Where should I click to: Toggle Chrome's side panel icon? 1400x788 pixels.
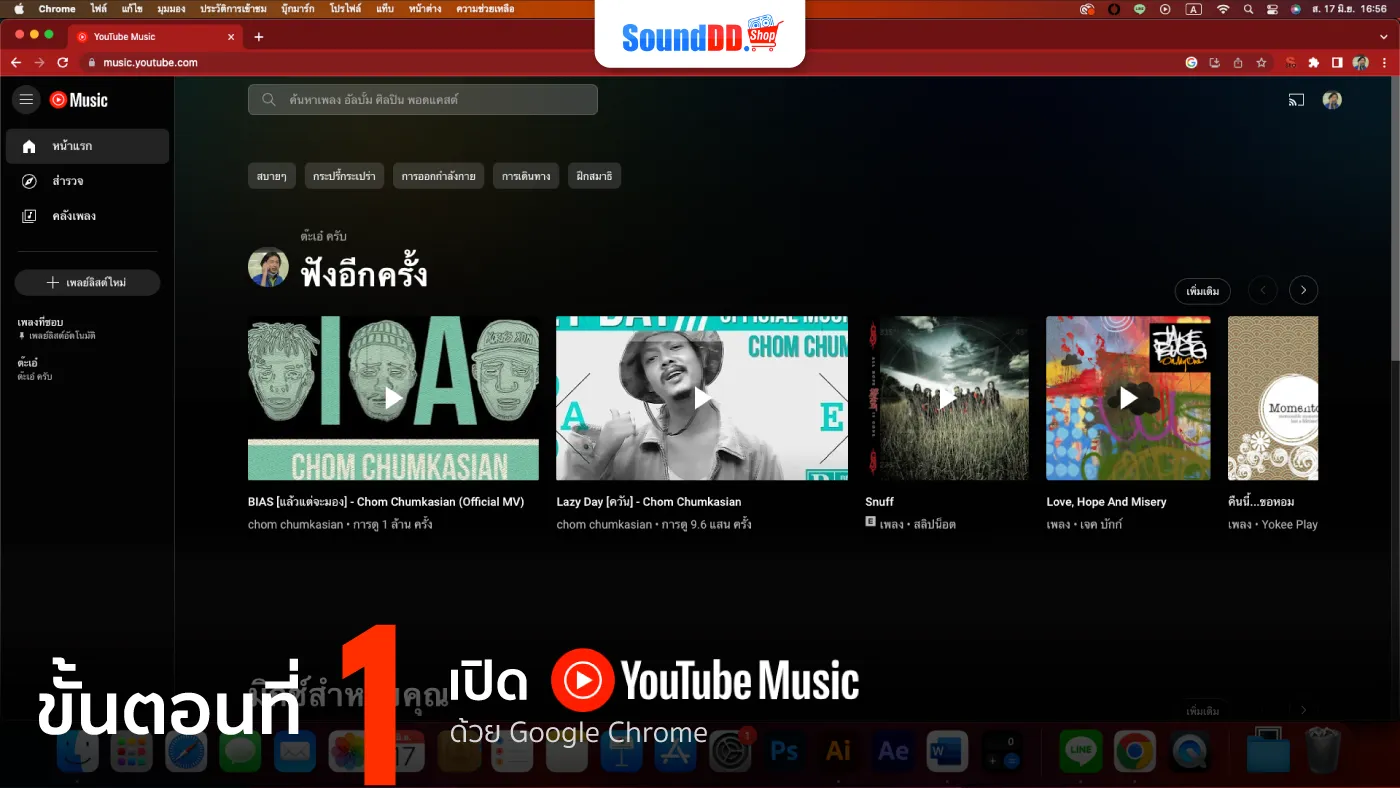coord(1337,62)
